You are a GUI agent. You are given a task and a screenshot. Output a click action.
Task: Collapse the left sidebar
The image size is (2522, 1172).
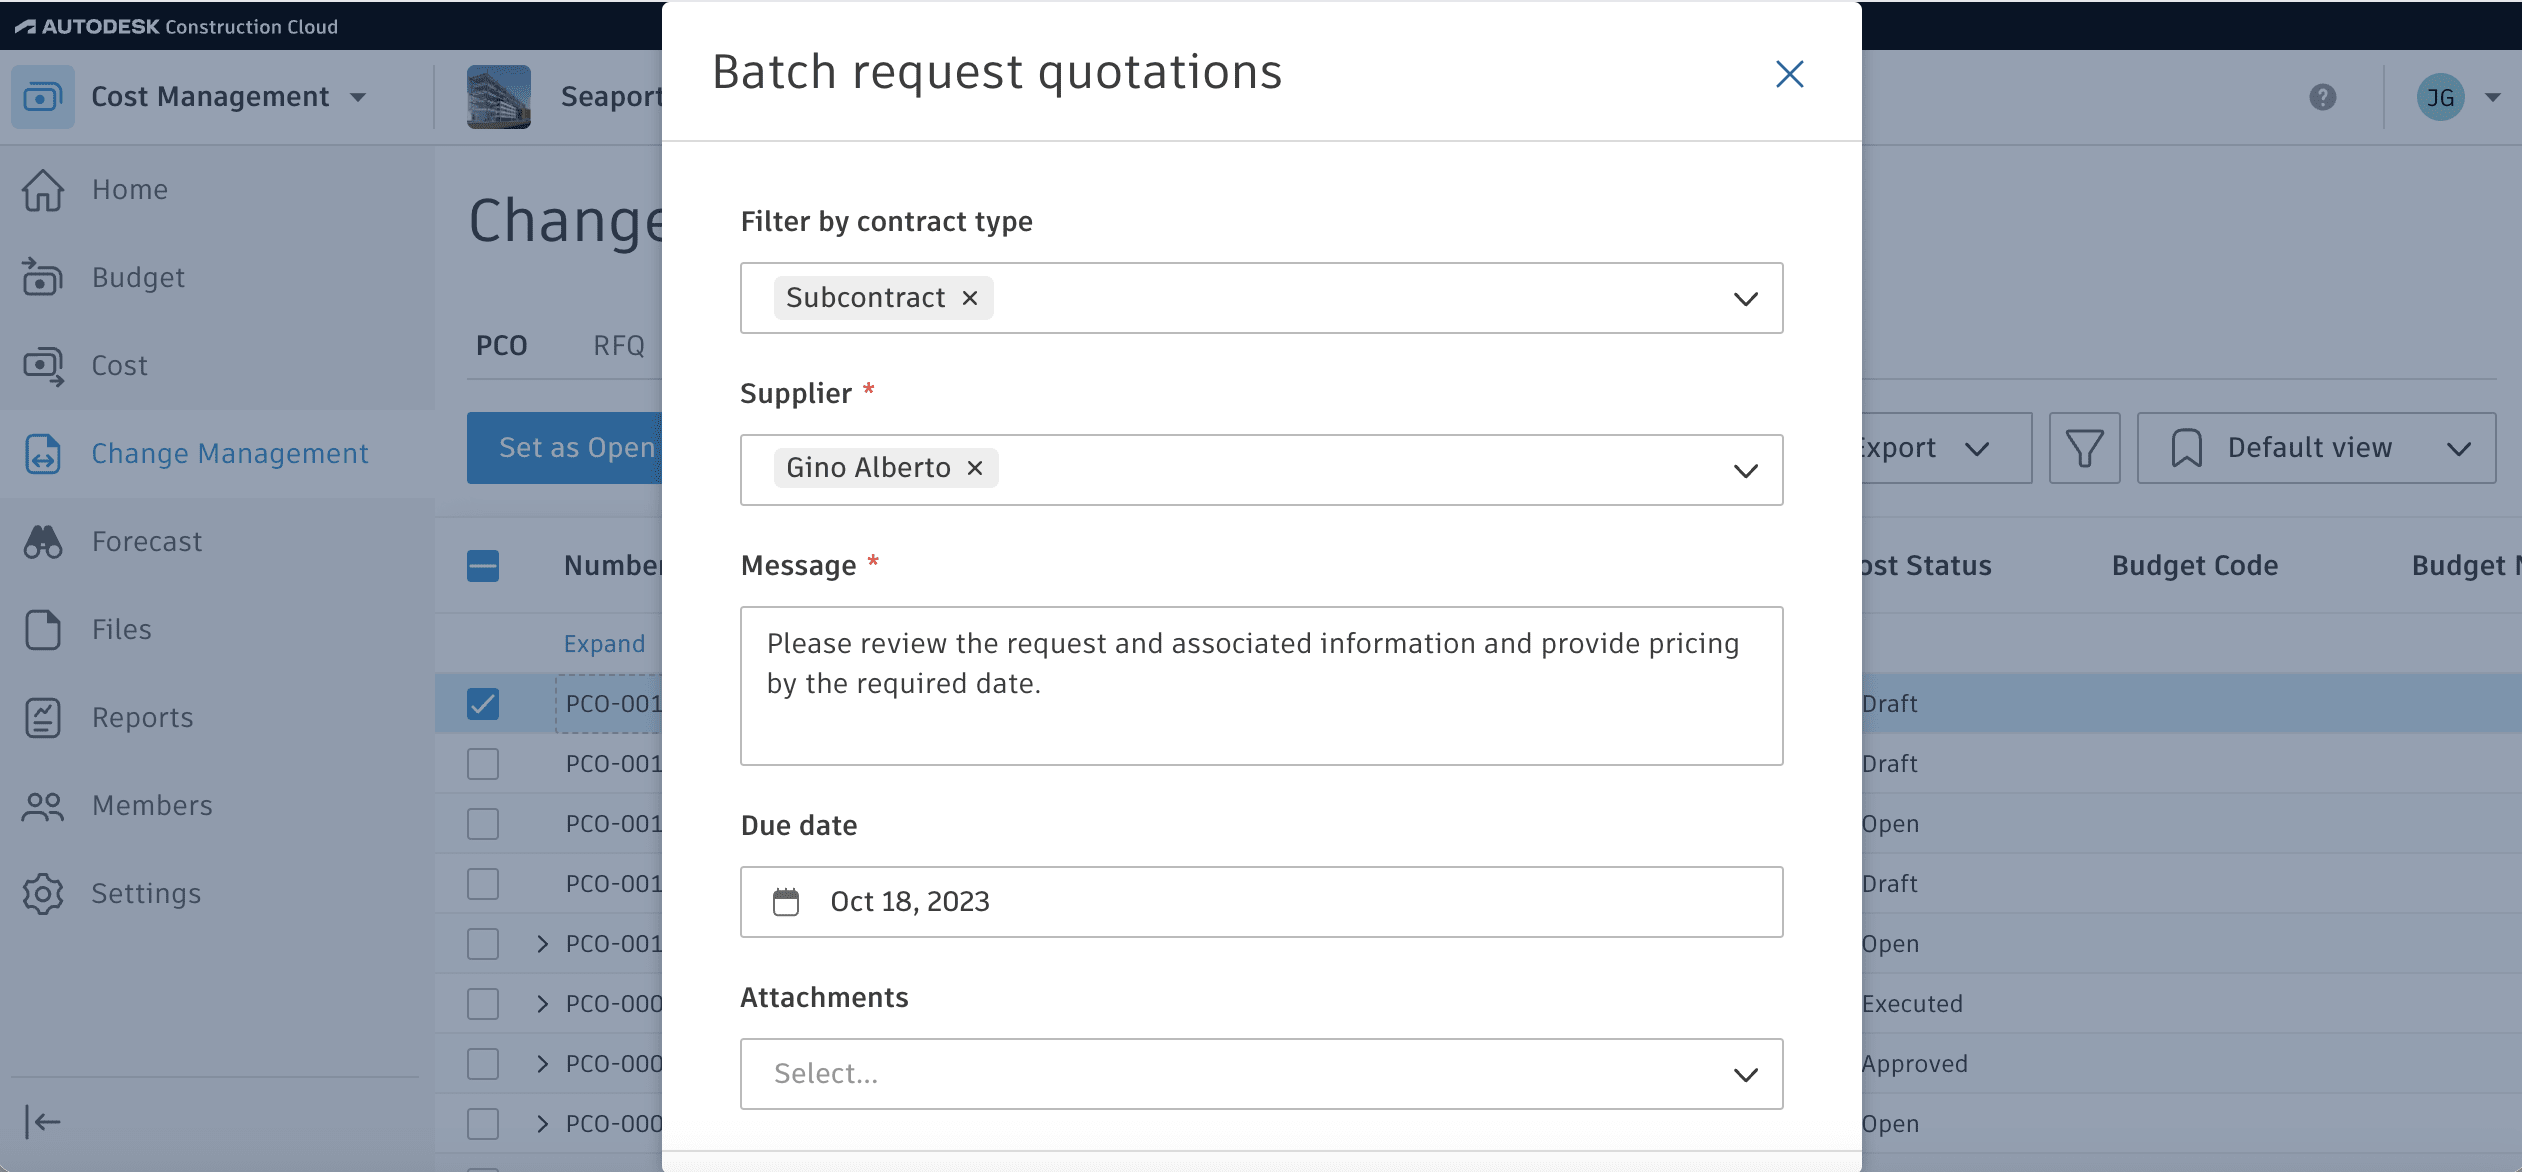click(x=42, y=1122)
